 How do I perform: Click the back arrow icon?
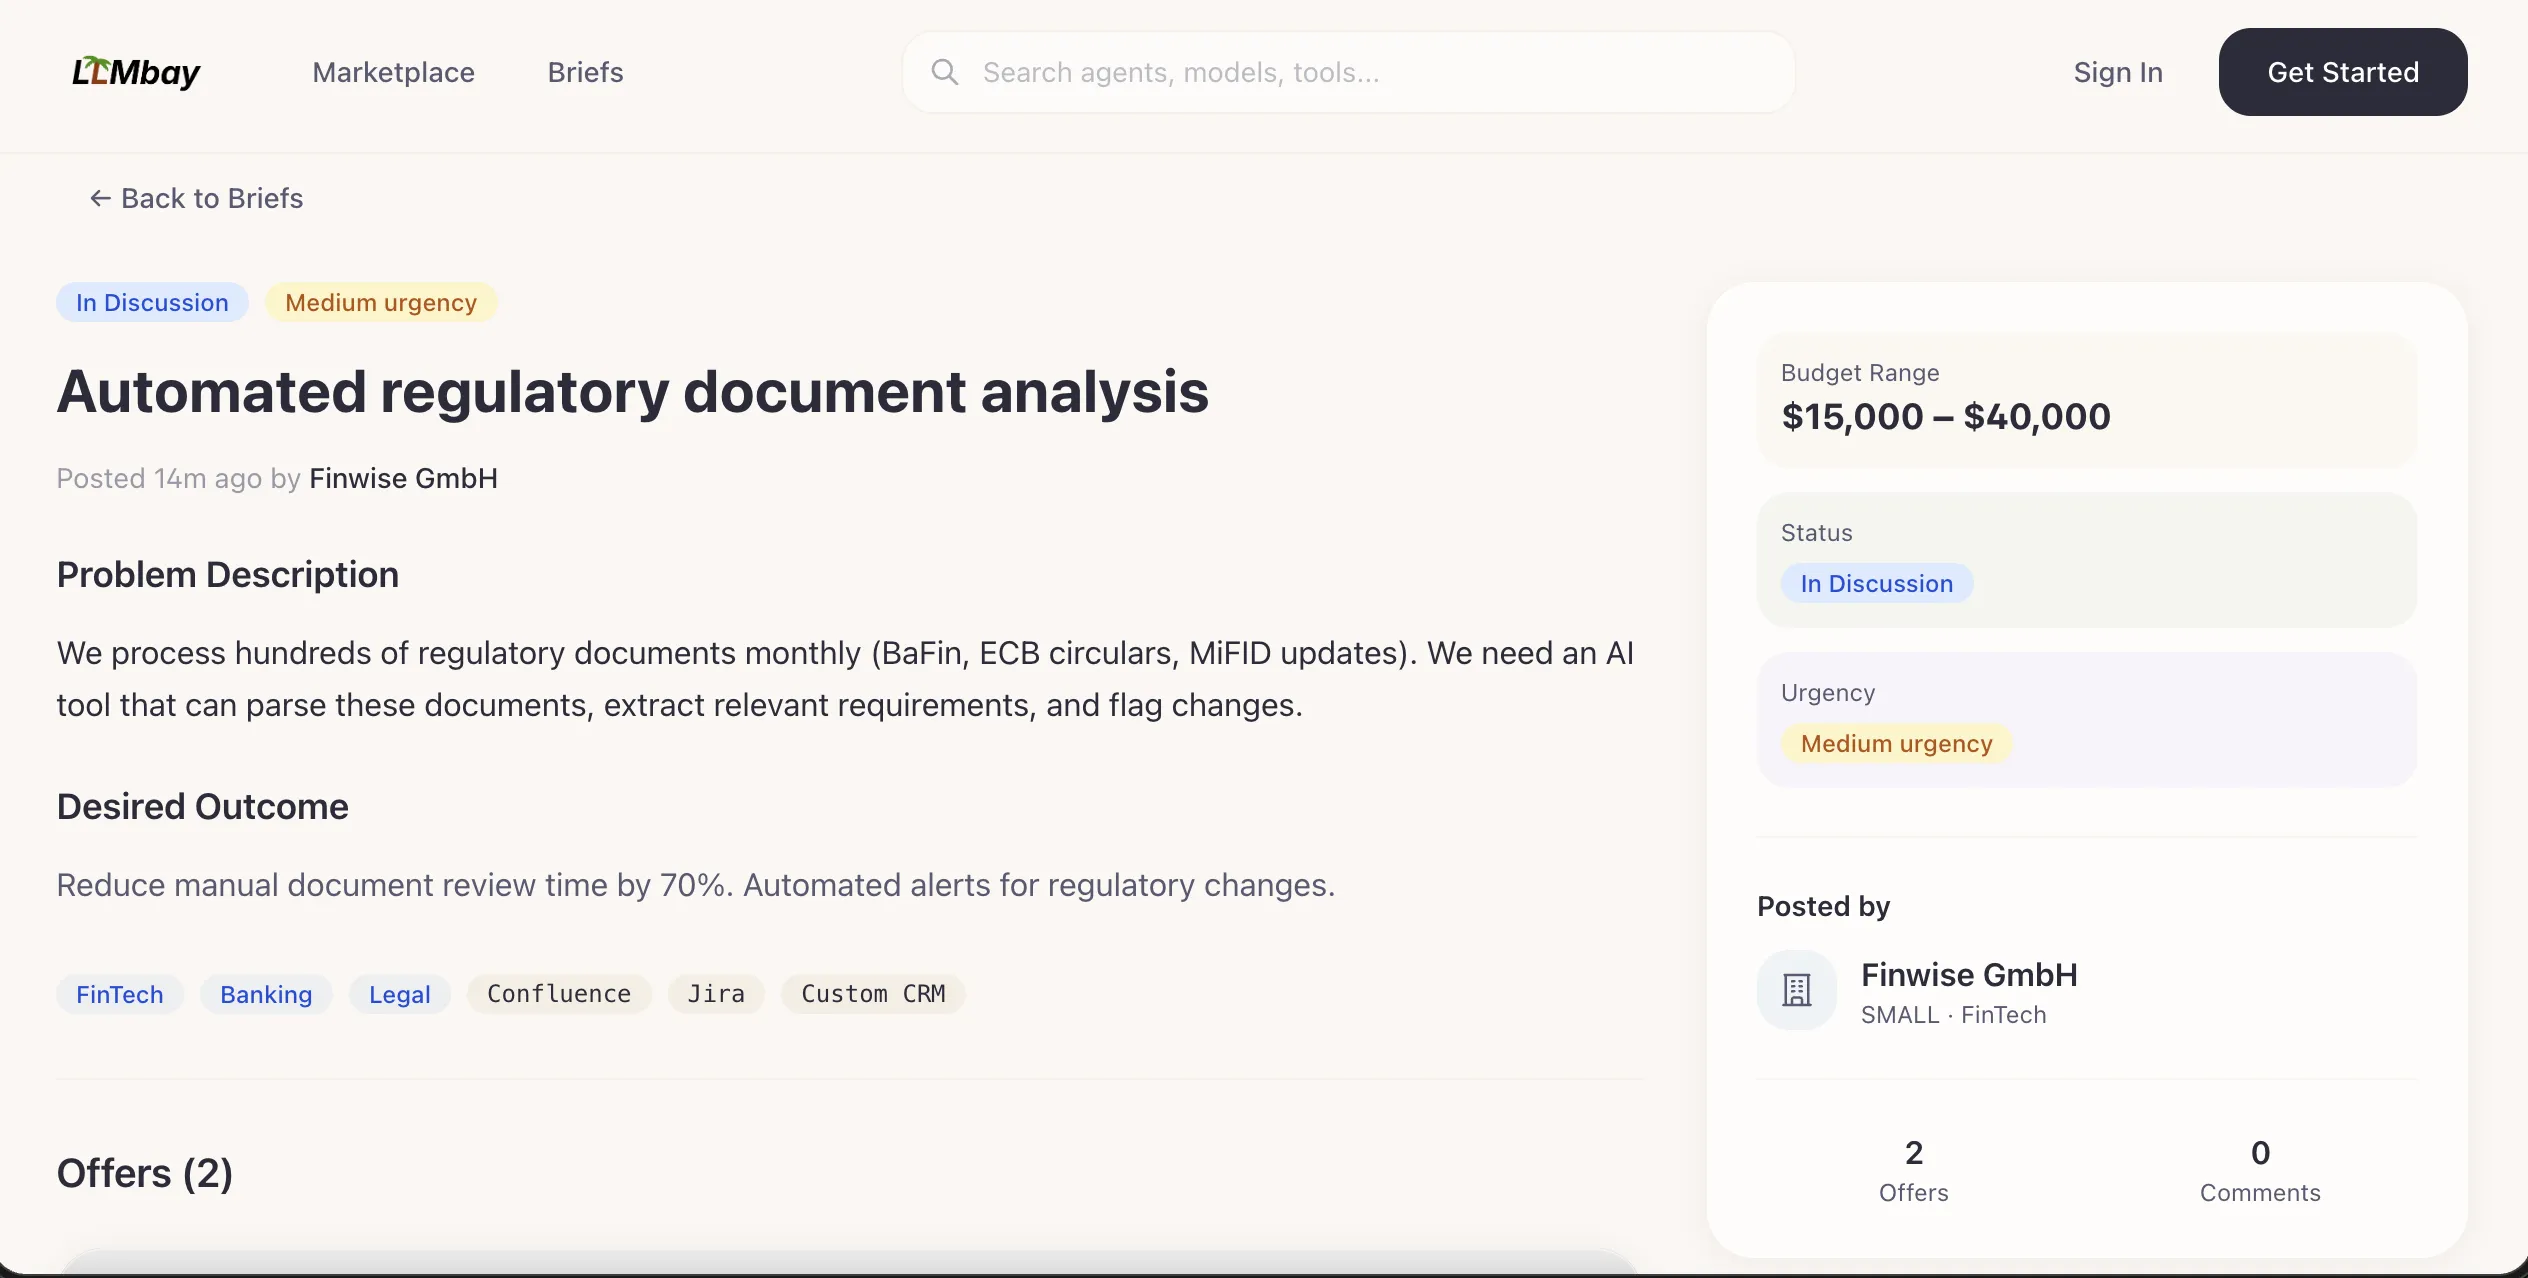pyautogui.click(x=100, y=198)
